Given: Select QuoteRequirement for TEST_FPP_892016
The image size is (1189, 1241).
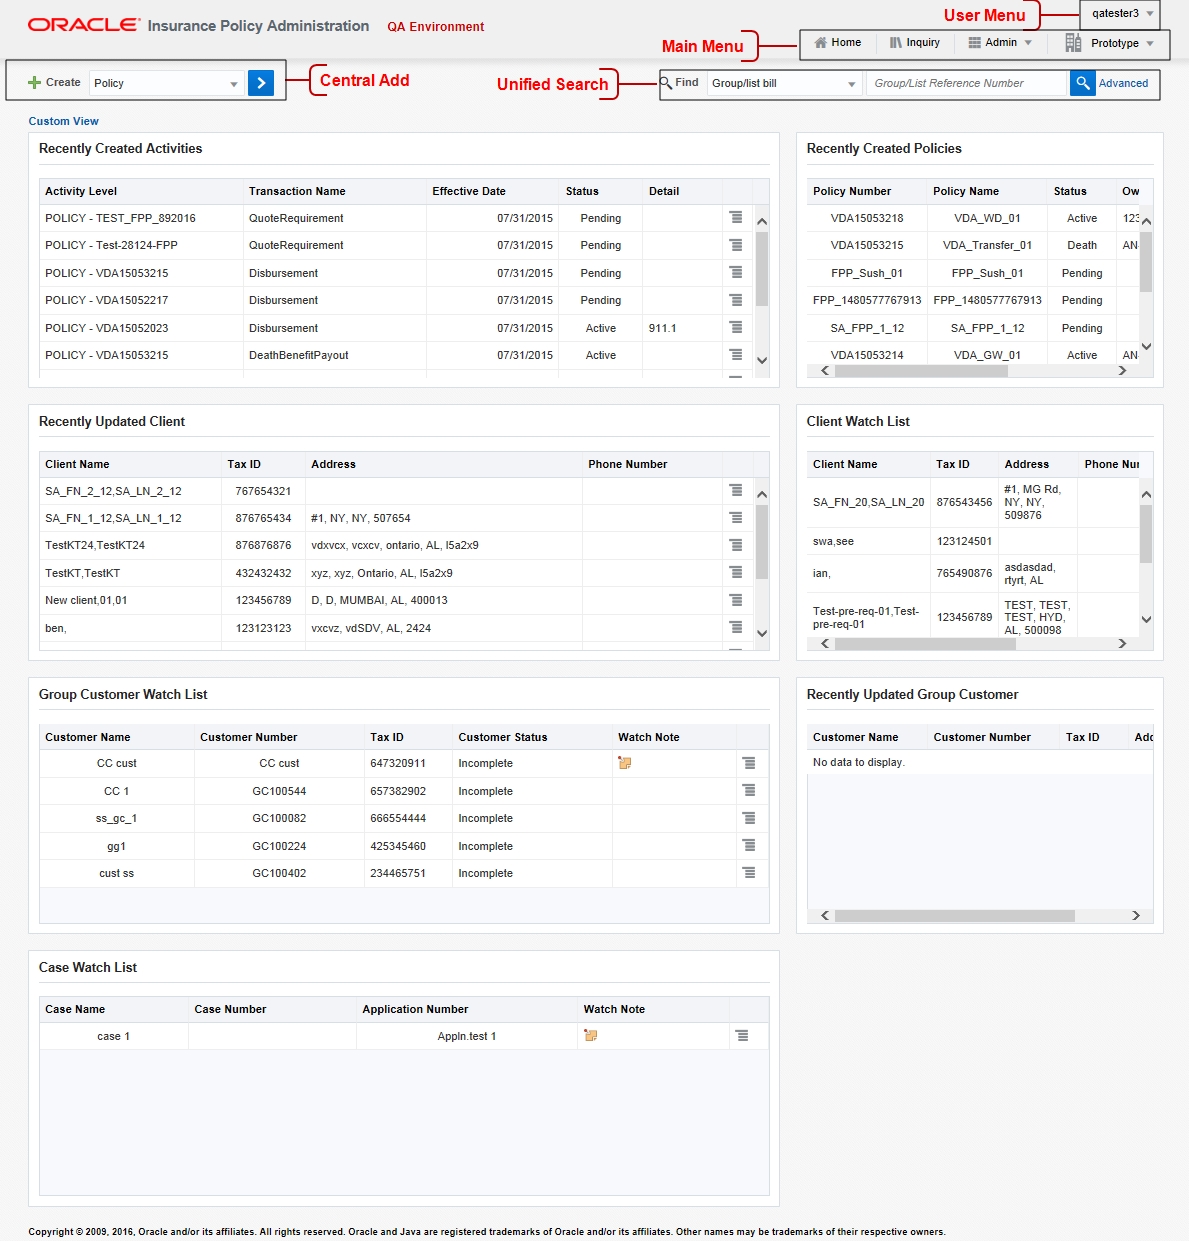Looking at the screenshot, I should tap(296, 218).
